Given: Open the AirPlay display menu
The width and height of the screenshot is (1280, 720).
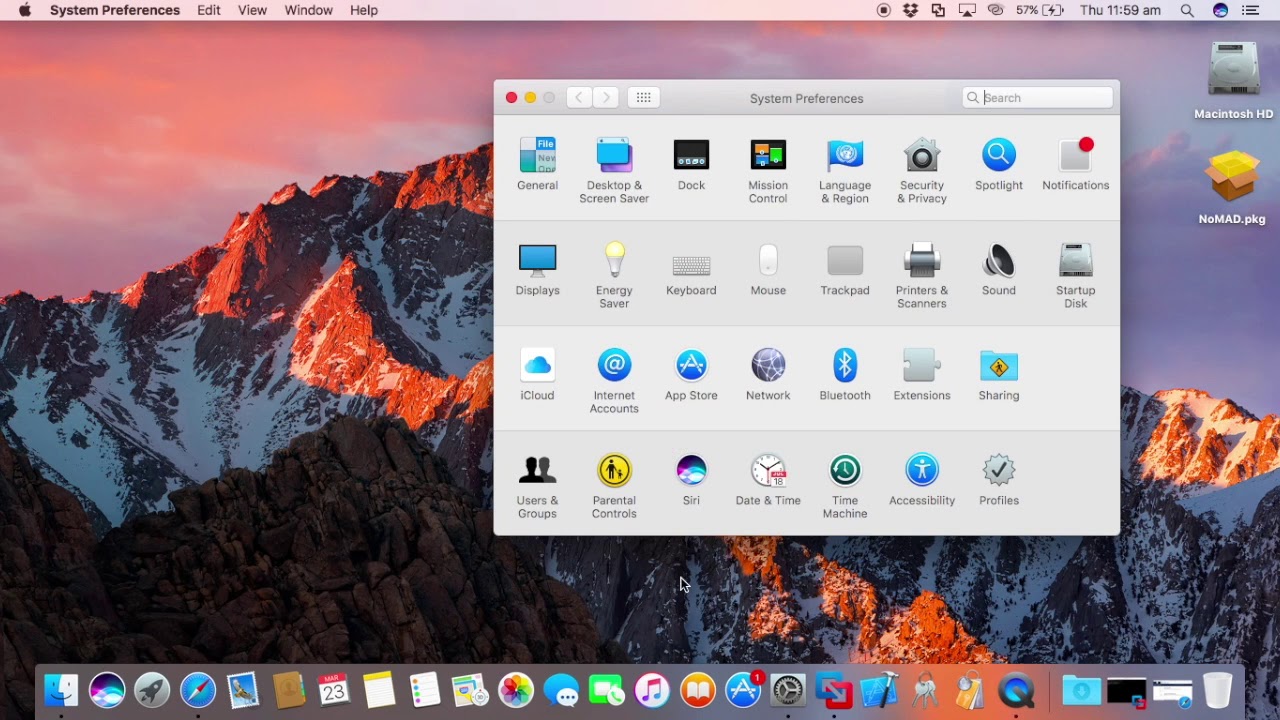Looking at the screenshot, I should (x=967, y=10).
